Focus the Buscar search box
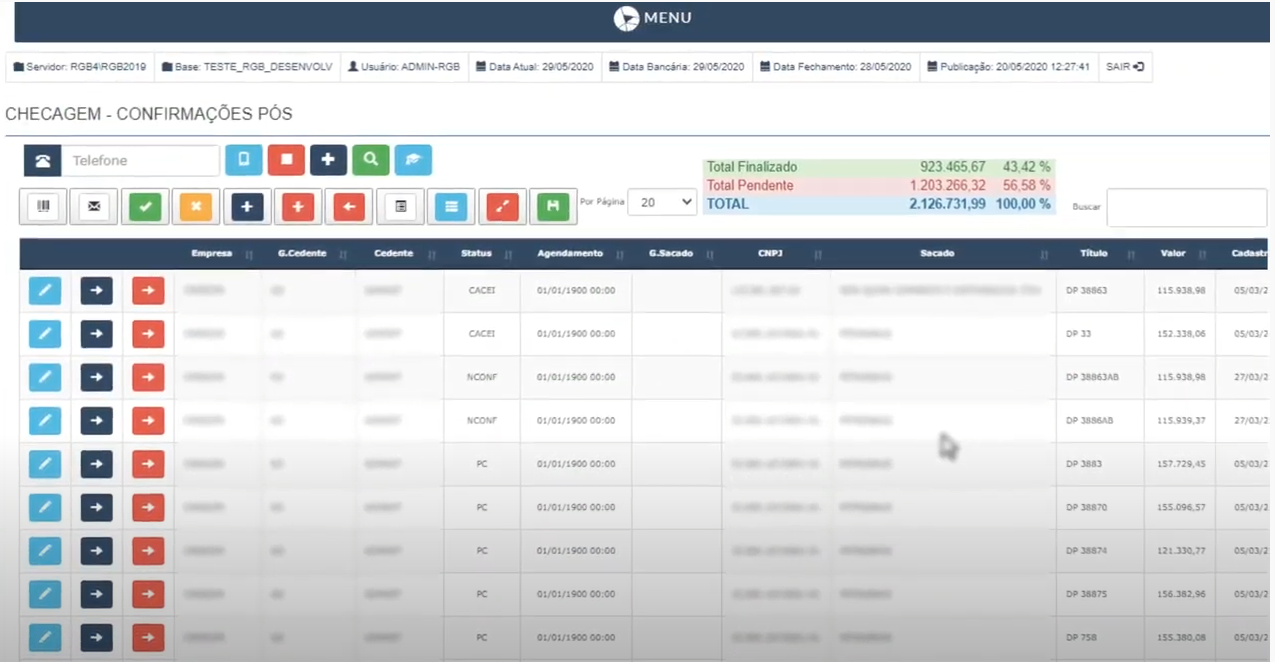The height and width of the screenshot is (662, 1275). click(x=1186, y=208)
